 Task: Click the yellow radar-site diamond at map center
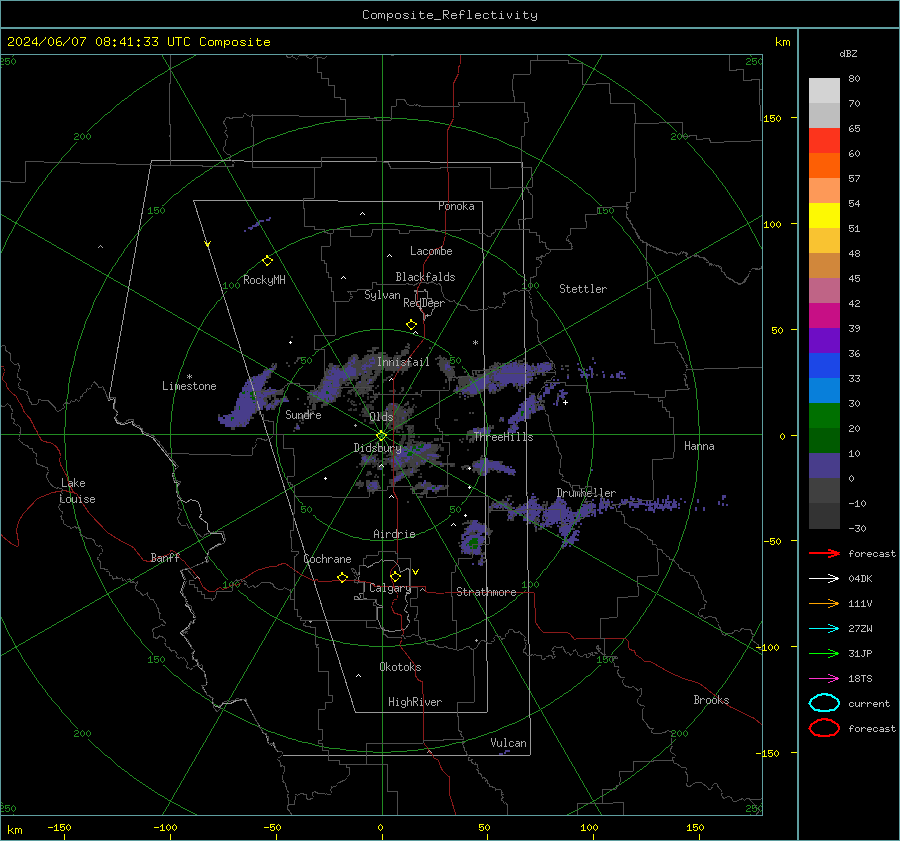tap(382, 436)
